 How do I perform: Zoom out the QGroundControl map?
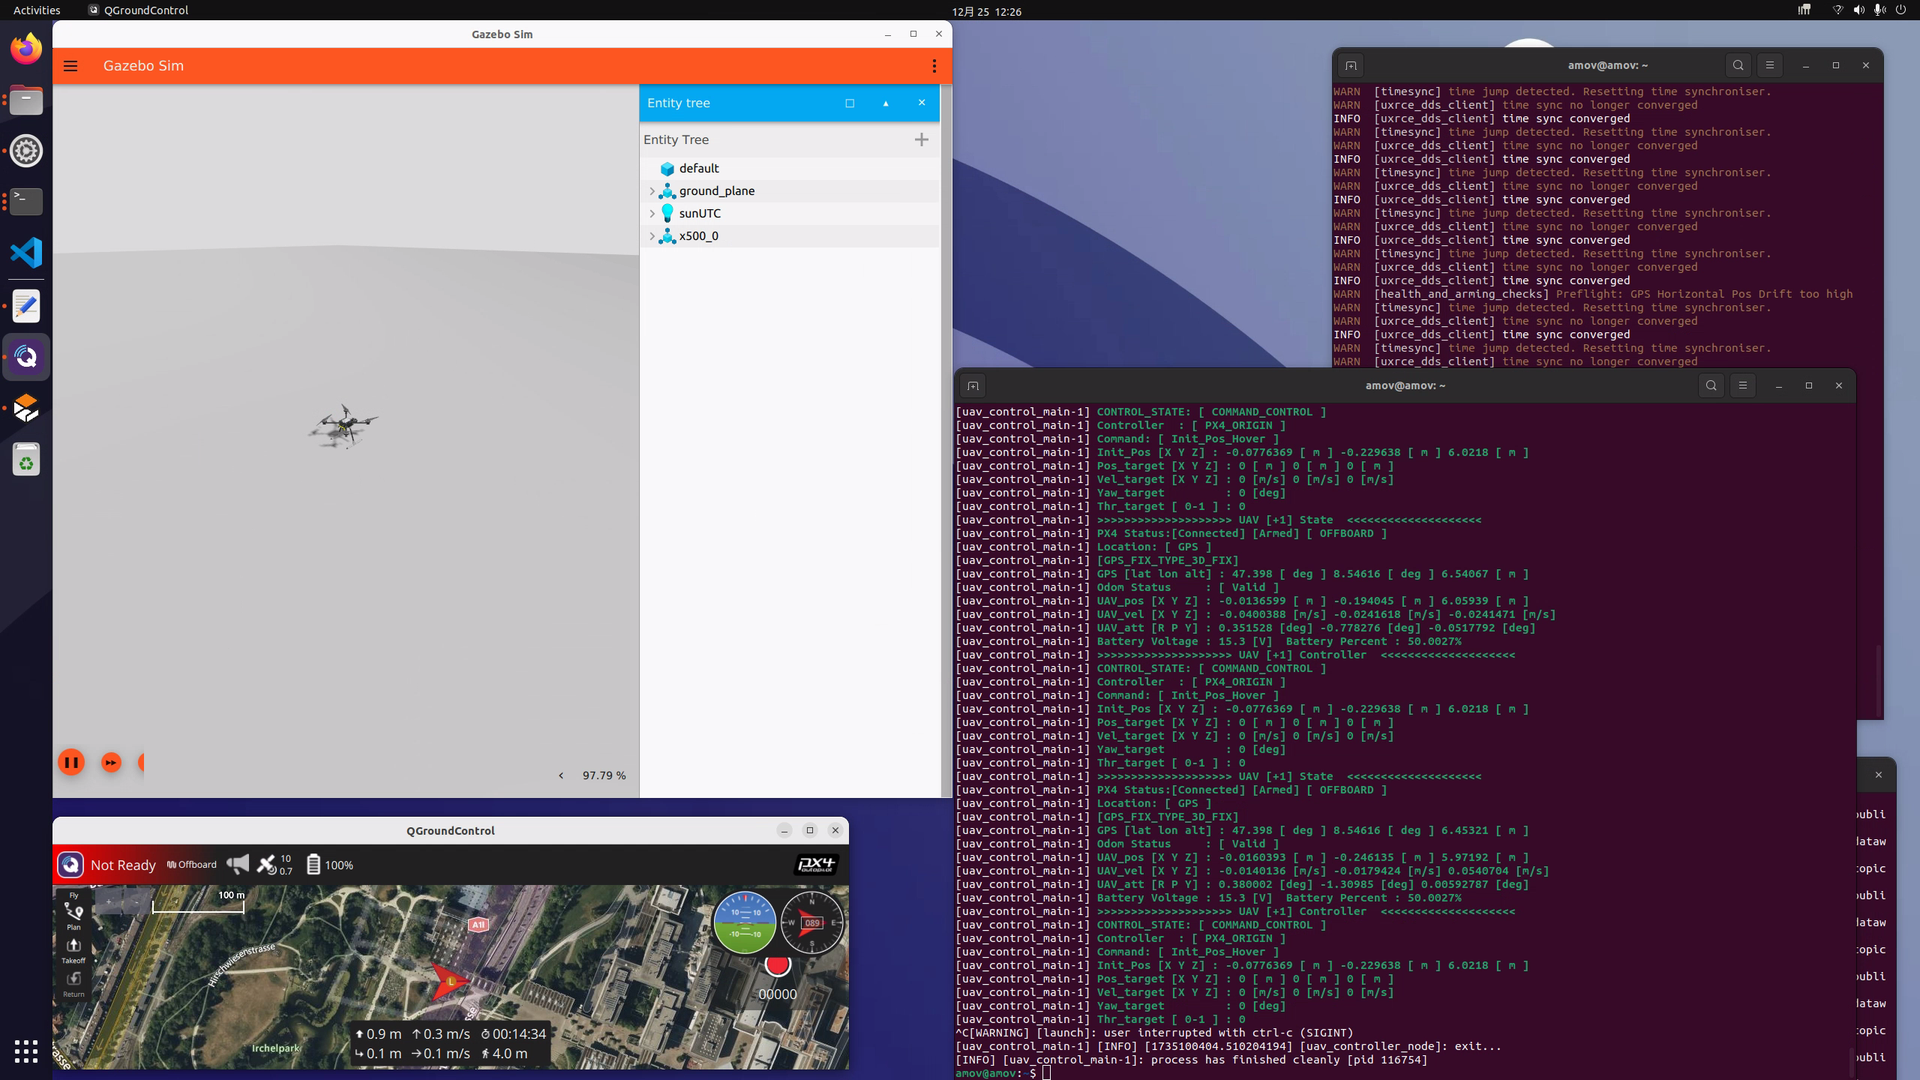click(x=135, y=903)
